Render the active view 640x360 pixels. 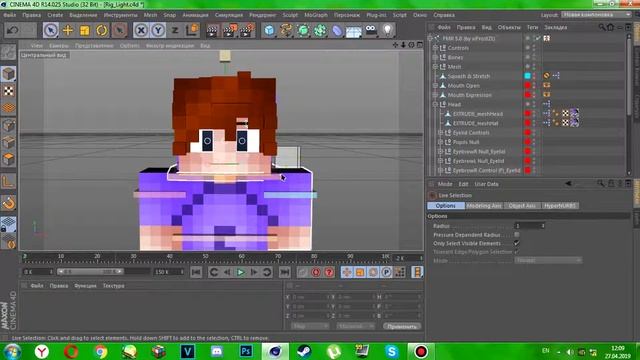pos(212,30)
